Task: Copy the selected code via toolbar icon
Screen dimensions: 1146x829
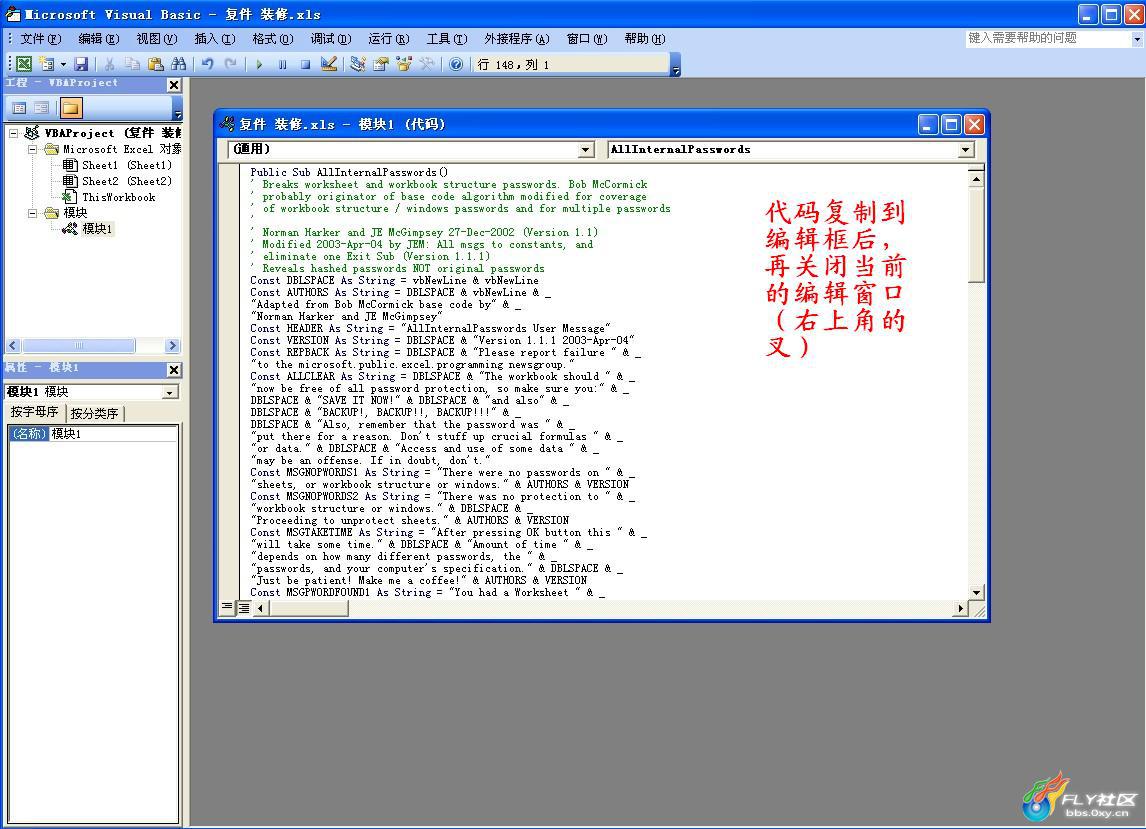Action: (132, 64)
